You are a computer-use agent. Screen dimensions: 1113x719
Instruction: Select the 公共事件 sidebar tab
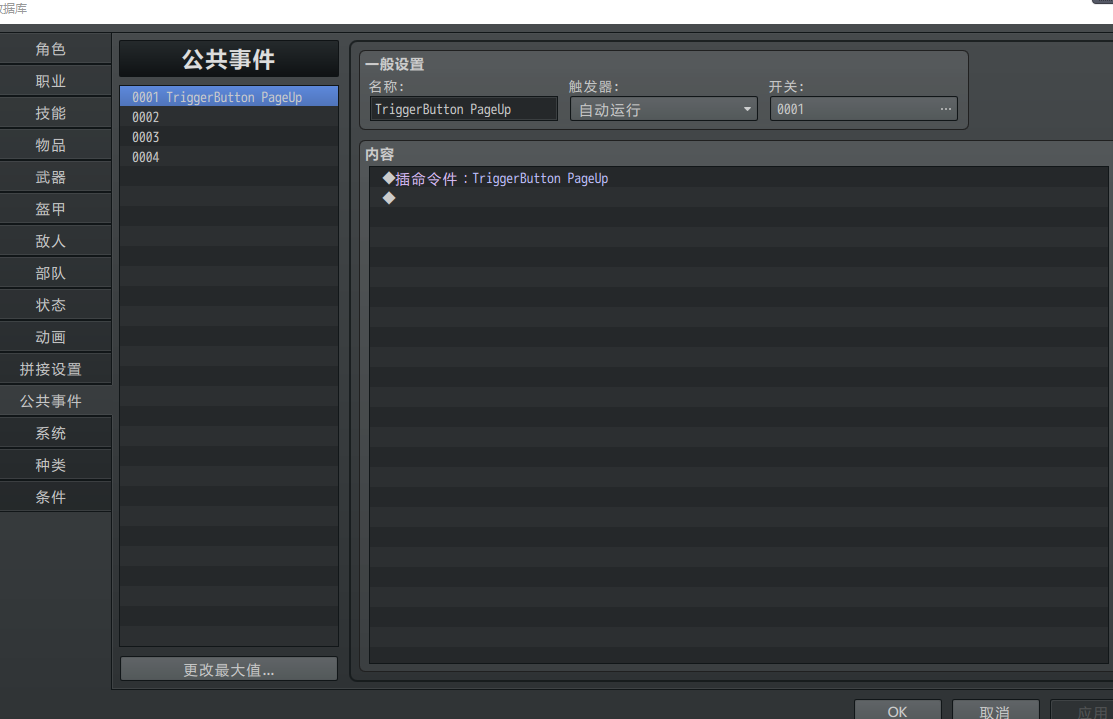[x=55, y=400]
